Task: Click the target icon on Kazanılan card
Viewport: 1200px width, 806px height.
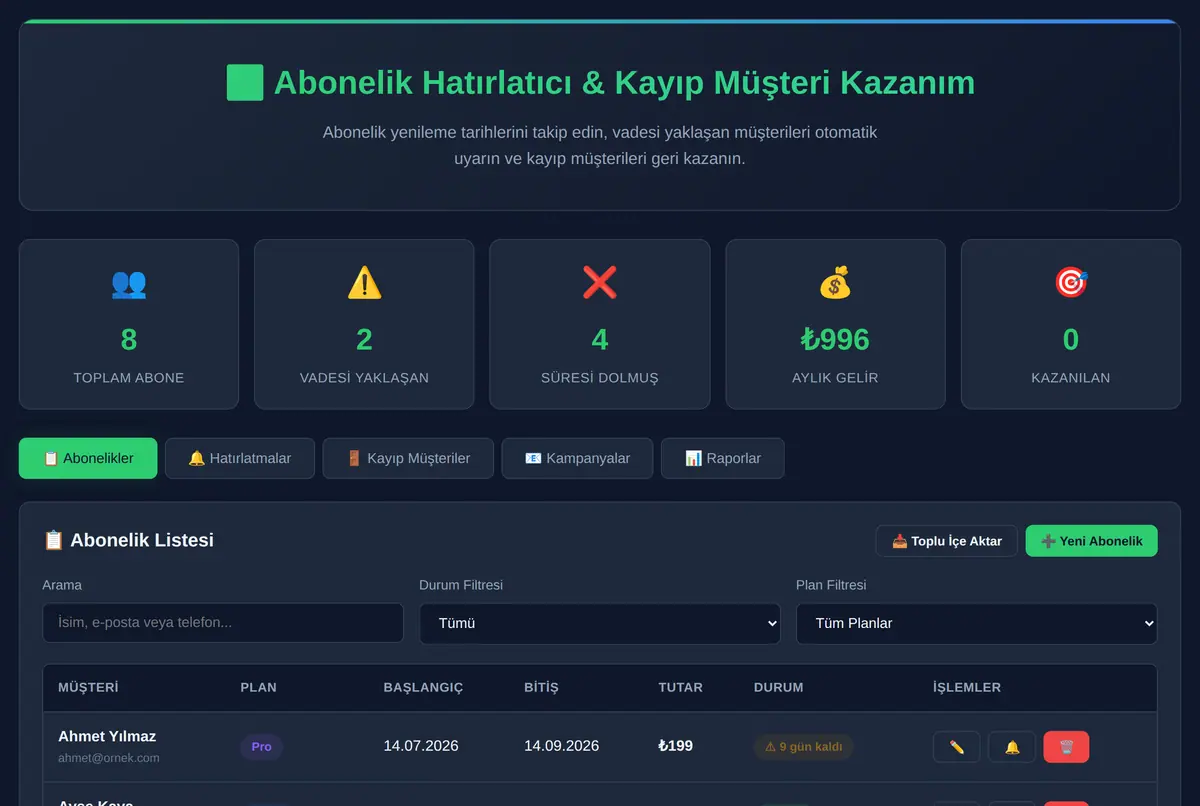Action: (1071, 283)
